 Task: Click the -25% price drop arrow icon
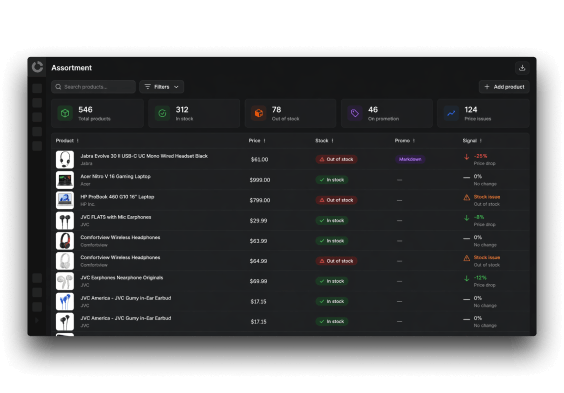tap(467, 157)
